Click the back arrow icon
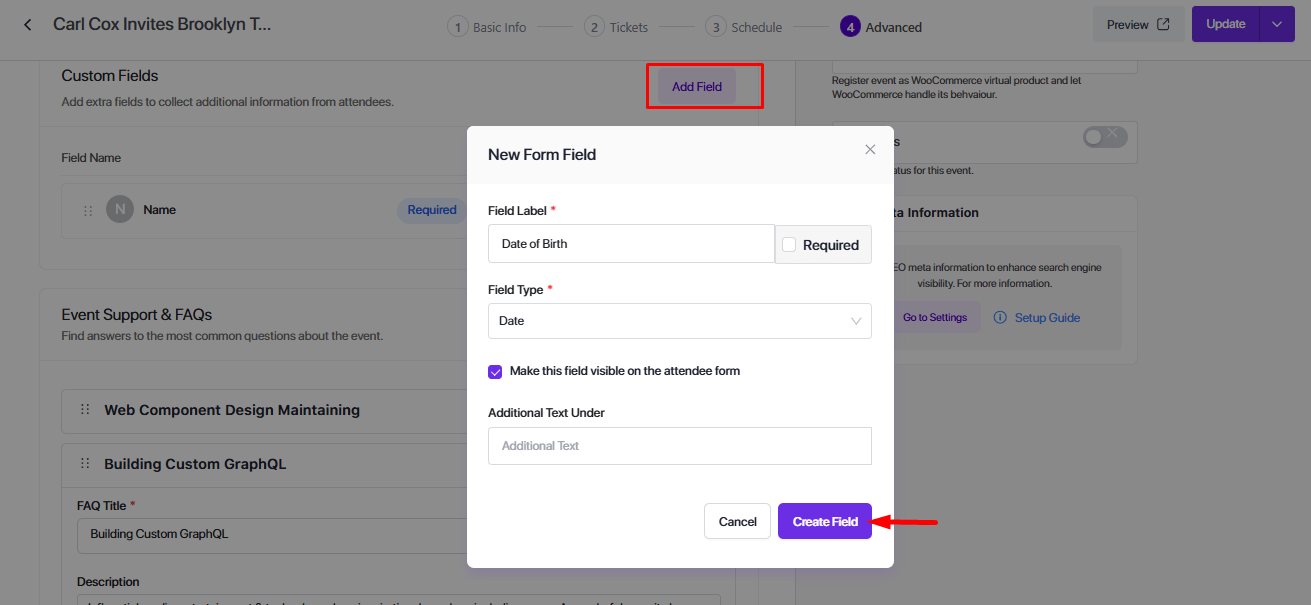Viewport: 1311px width, 605px height. coord(28,24)
